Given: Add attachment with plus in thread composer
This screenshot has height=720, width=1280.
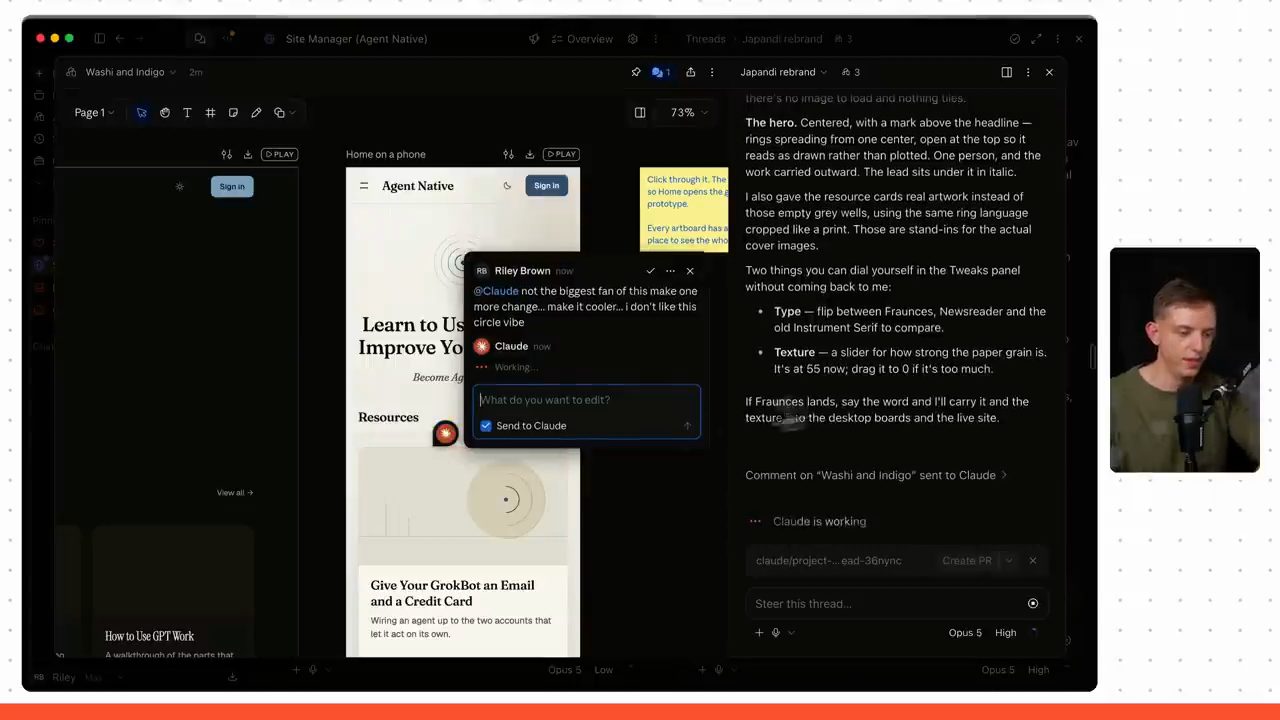Looking at the screenshot, I should point(759,632).
